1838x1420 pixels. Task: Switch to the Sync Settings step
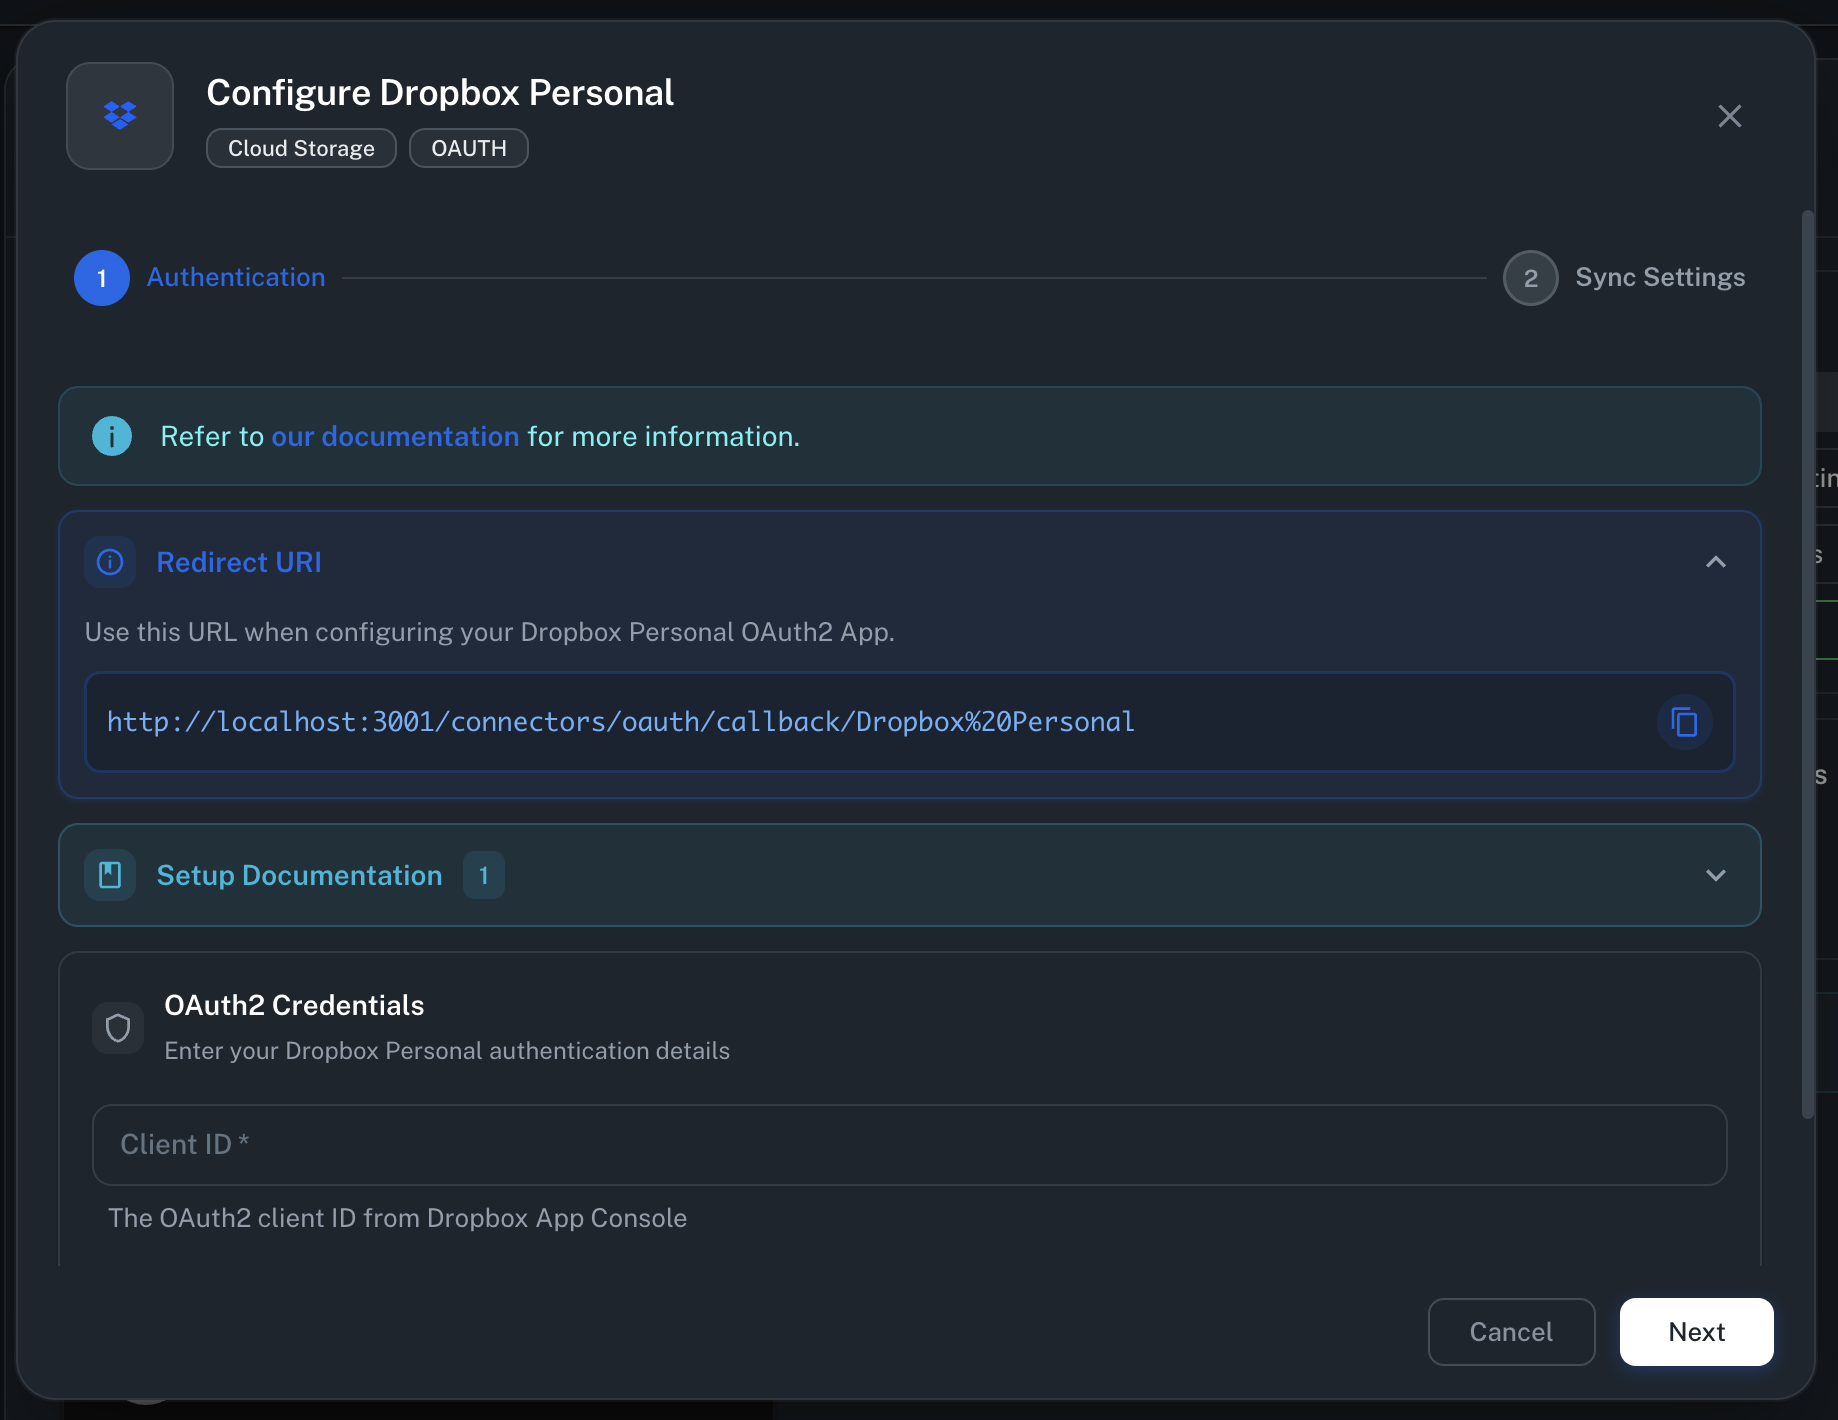1660,277
